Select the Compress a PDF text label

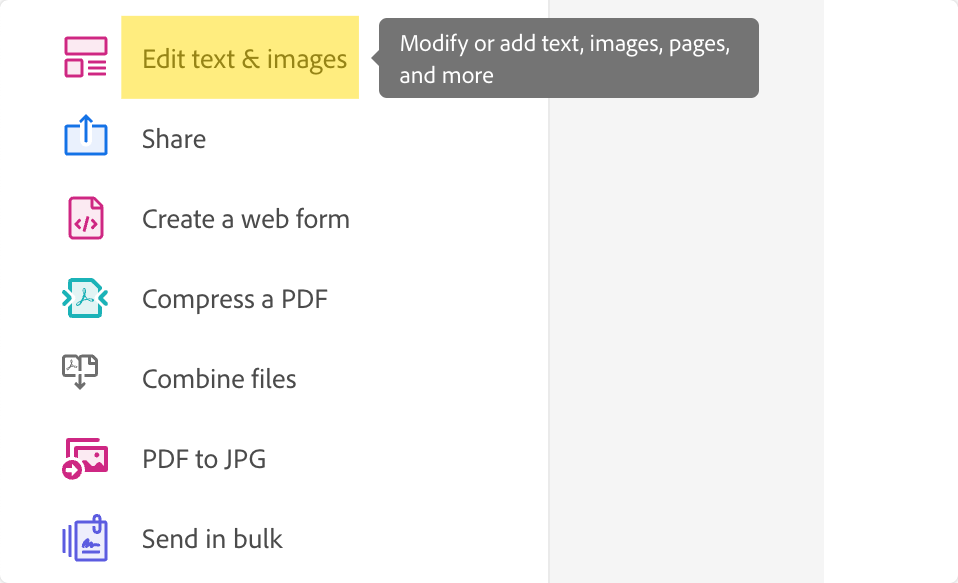(x=235, y=299)
